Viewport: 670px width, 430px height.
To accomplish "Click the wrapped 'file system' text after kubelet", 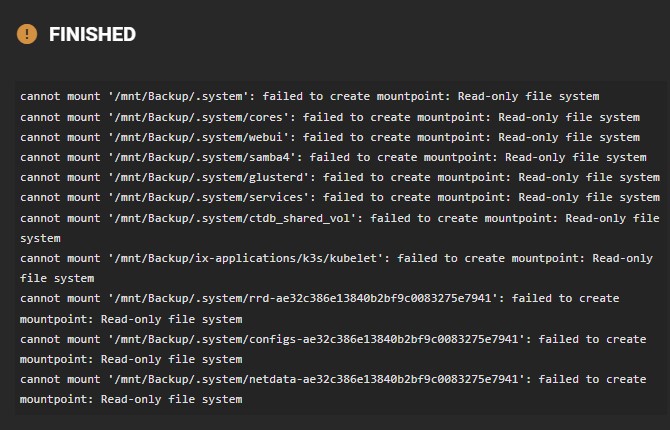I will (57, 278).
